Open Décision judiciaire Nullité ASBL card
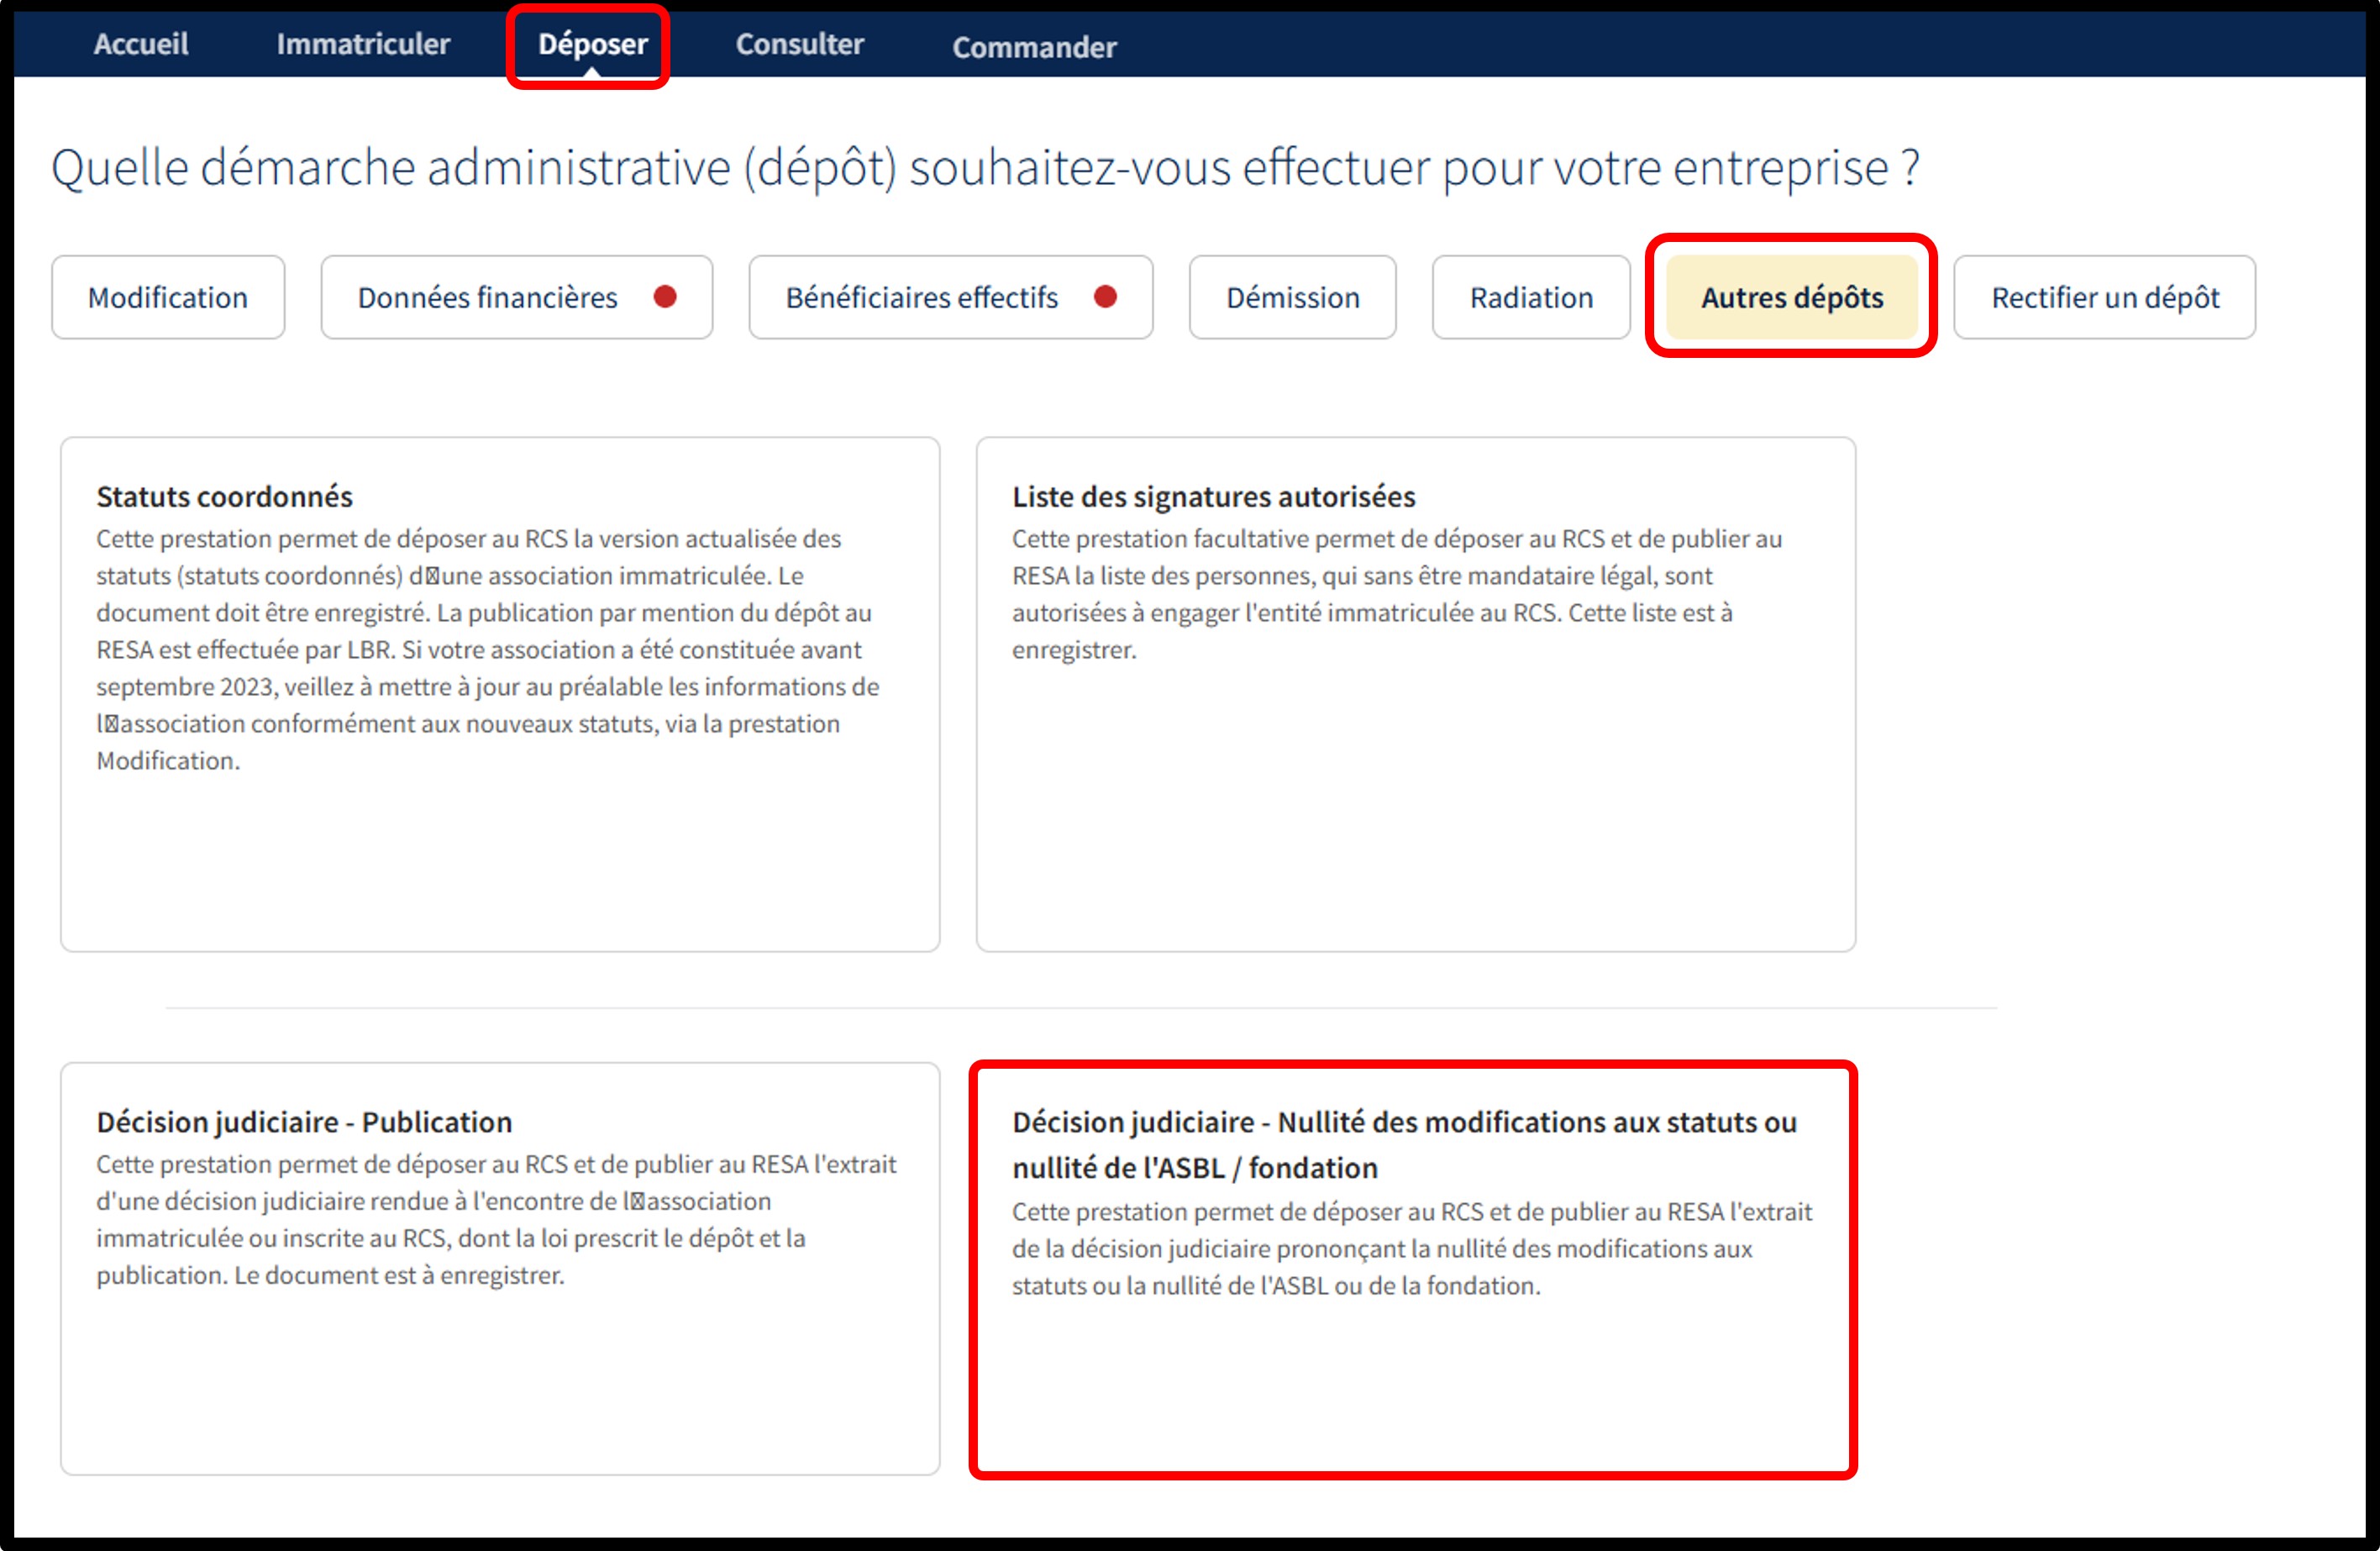The width and height of the screenshot is (2380, 1551). pos(1413,1269)
